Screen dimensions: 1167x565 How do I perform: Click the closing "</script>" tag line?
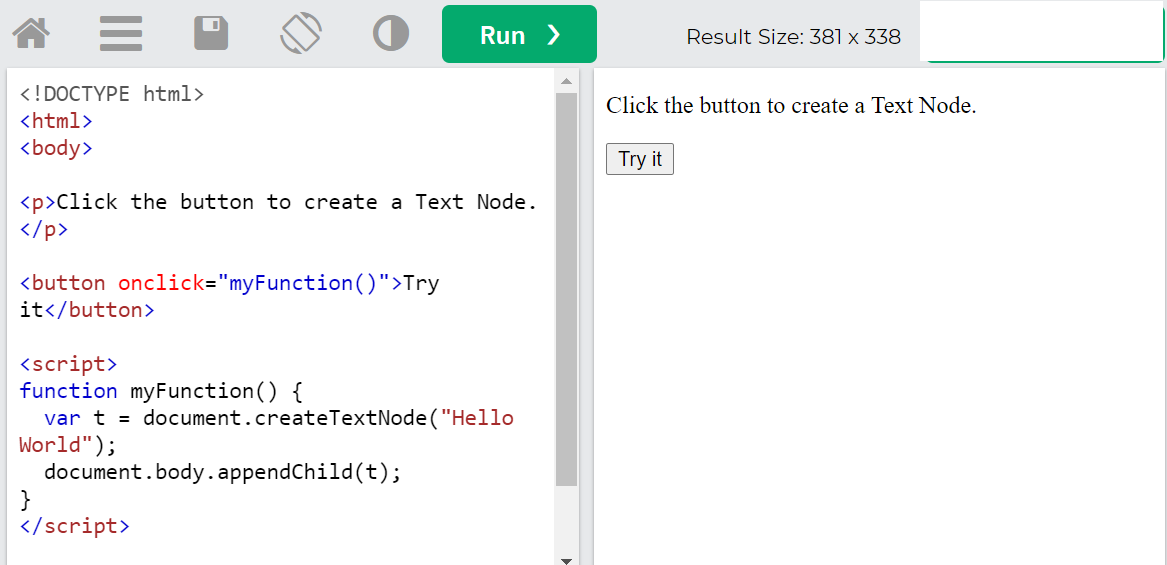tap(74, 526)
